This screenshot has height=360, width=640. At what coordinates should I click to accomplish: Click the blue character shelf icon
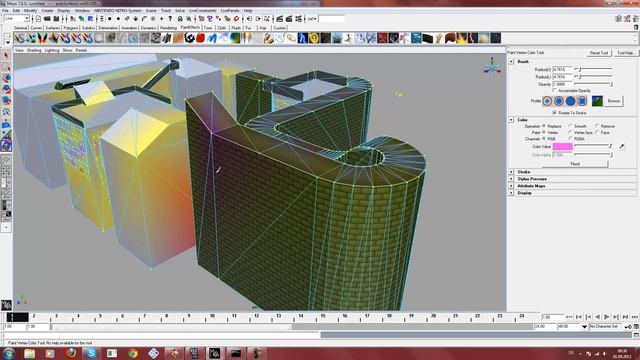pos(303,38)
